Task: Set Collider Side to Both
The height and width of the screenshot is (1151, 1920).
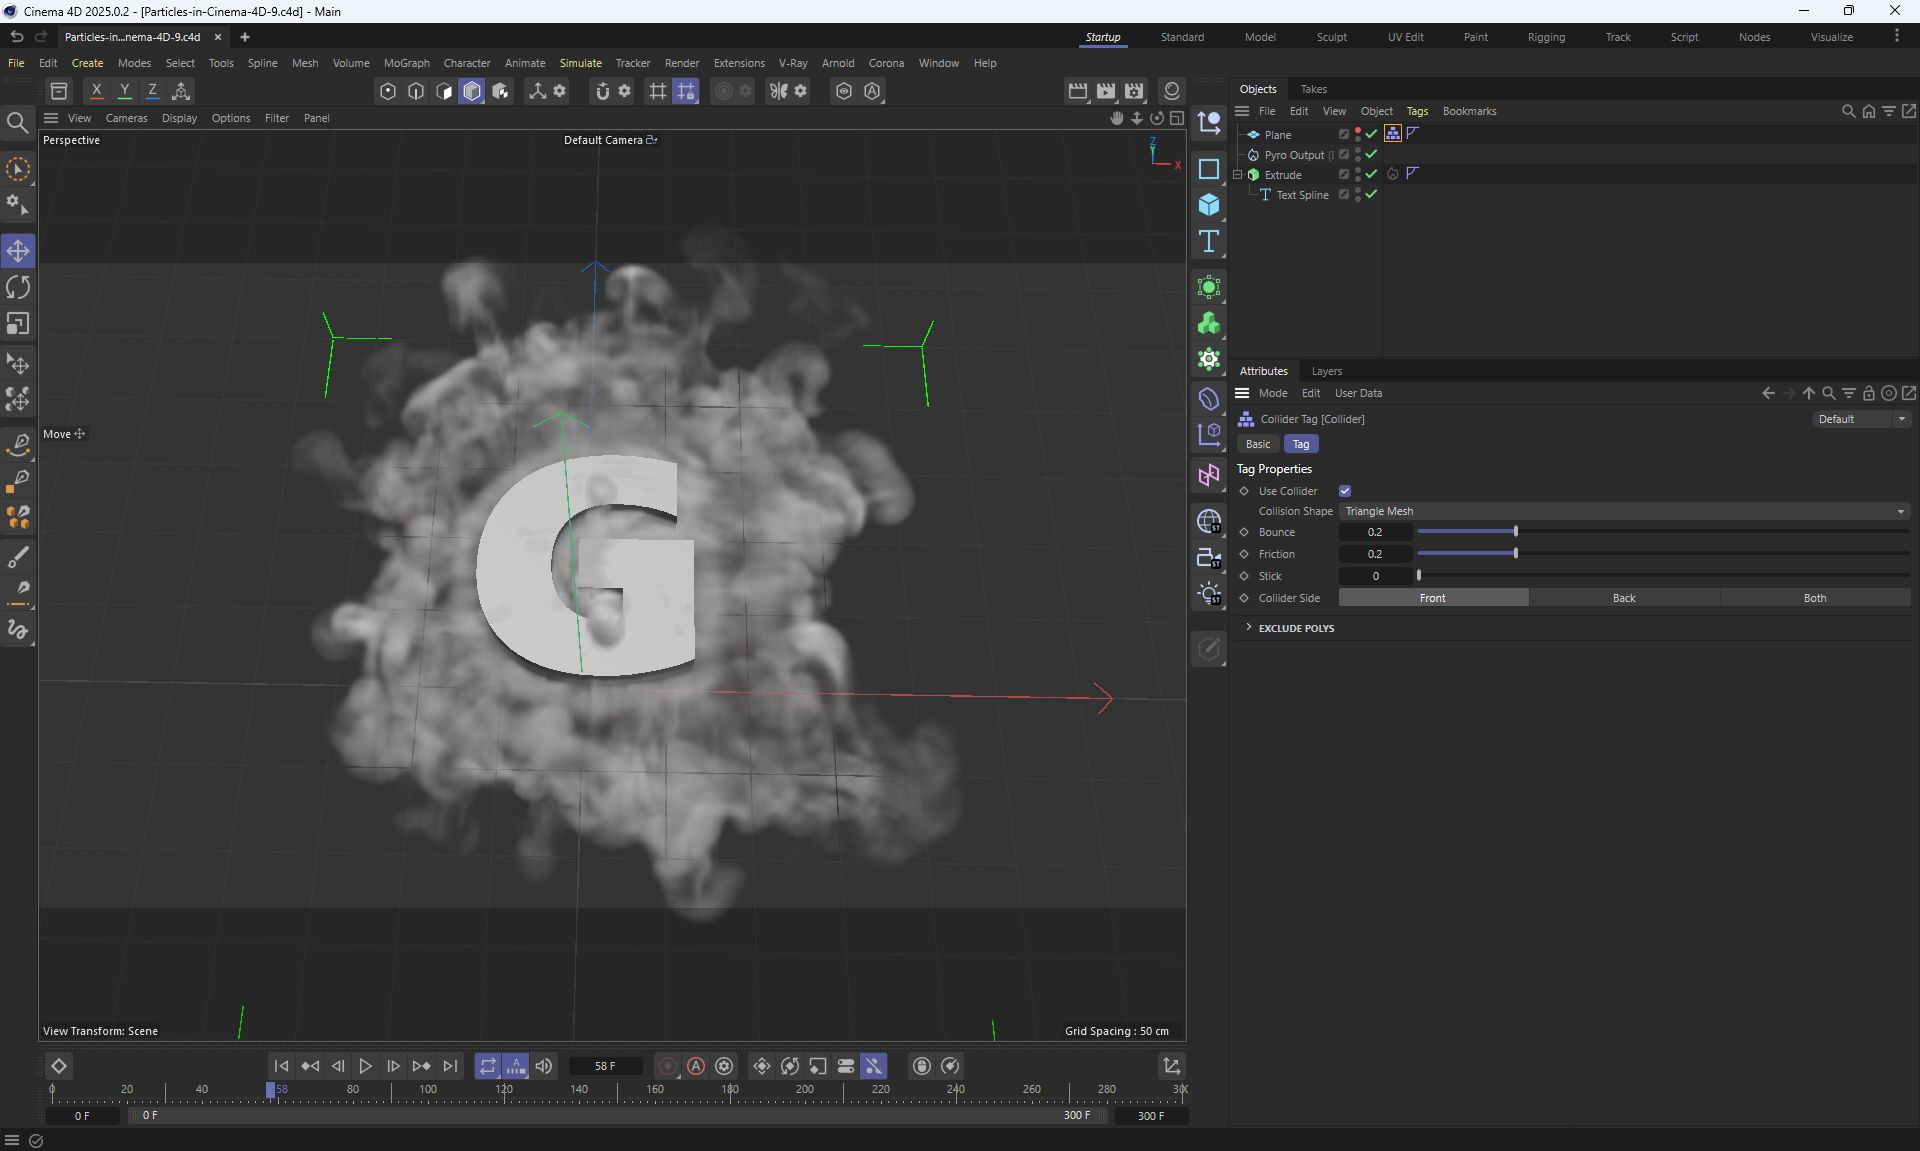Action: [1814, 598]
